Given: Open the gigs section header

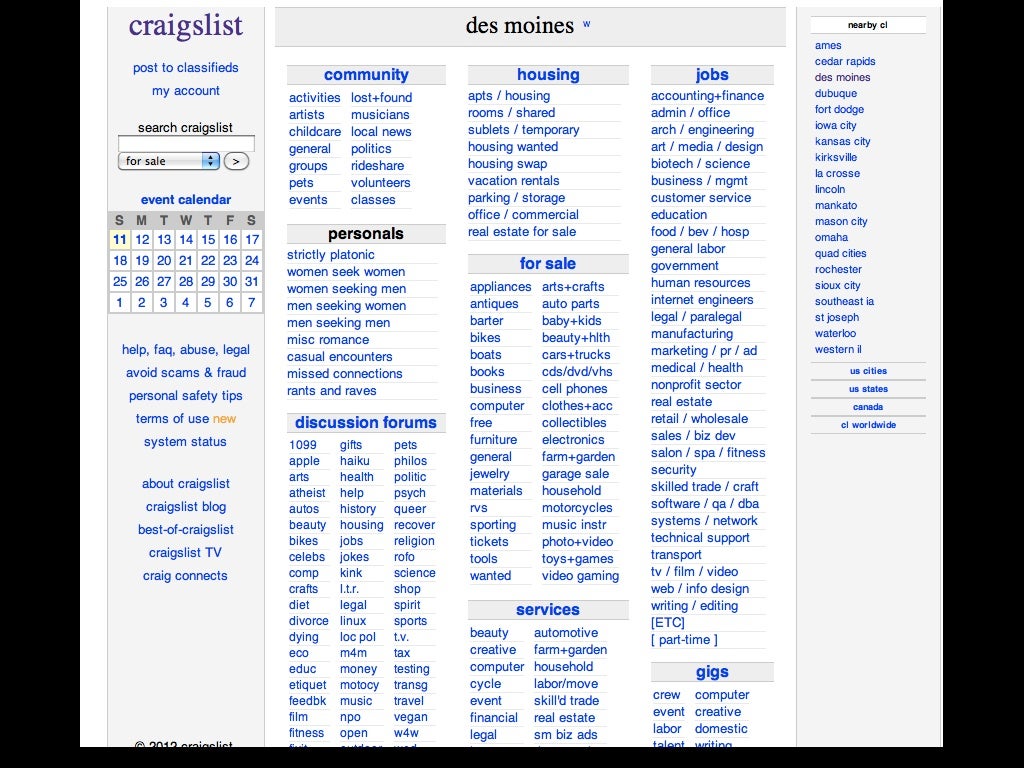Looking at the screenshot, I should 712,672.
